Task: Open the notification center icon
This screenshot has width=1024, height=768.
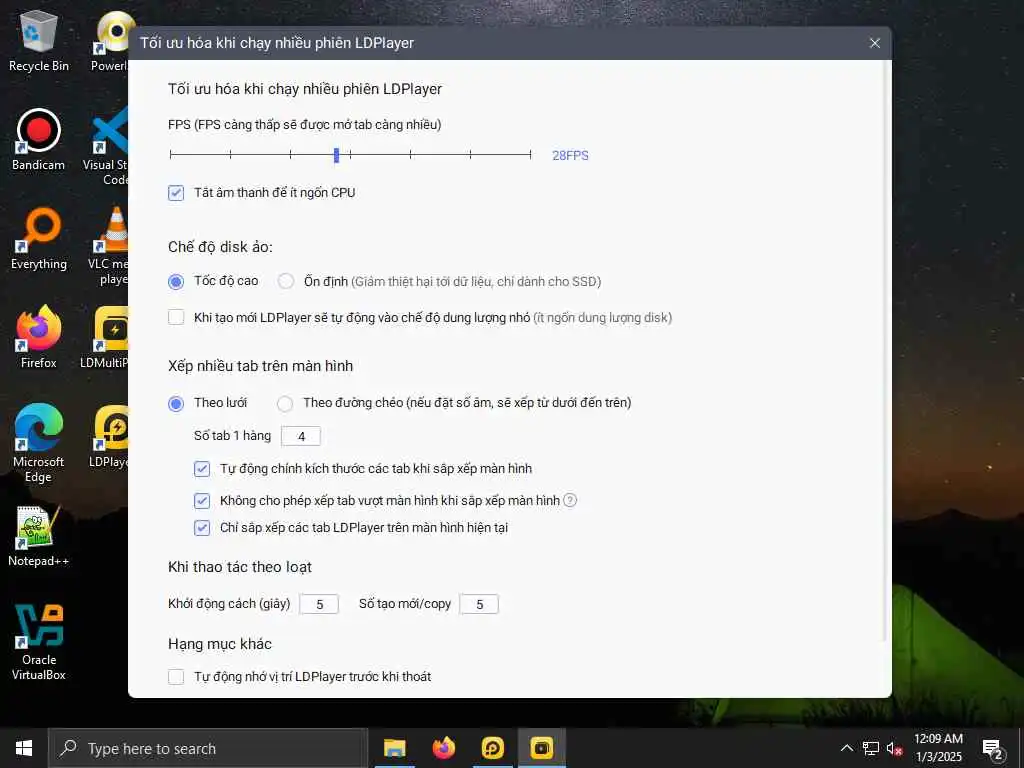Action: [993, 748]
